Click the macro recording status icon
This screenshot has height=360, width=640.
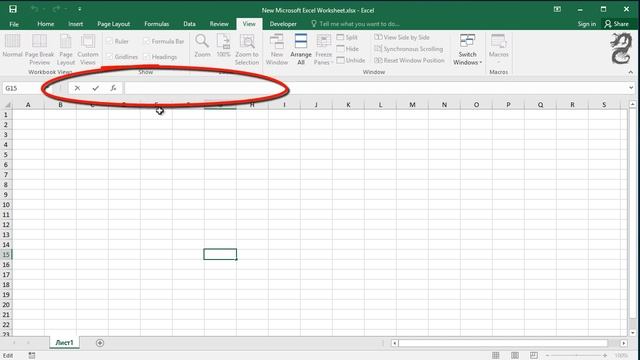pyautogui.click(x=32, y=356)
